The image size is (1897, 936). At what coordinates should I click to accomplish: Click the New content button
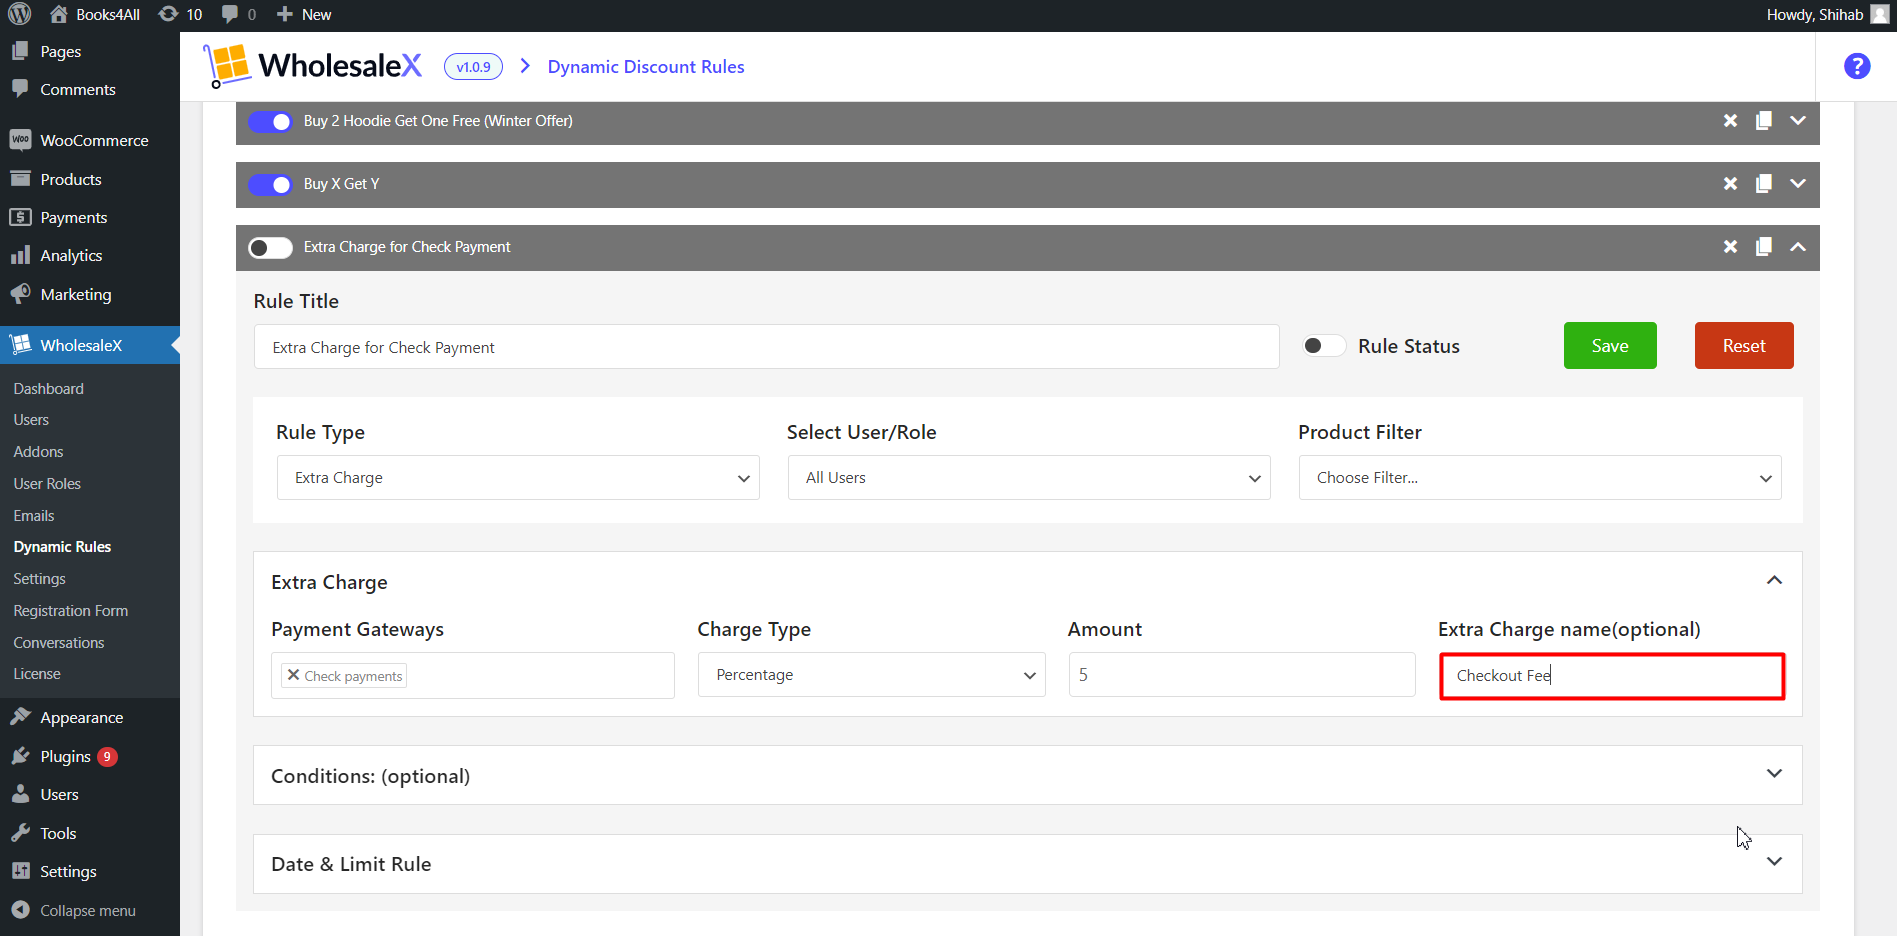tap(304, 14)
